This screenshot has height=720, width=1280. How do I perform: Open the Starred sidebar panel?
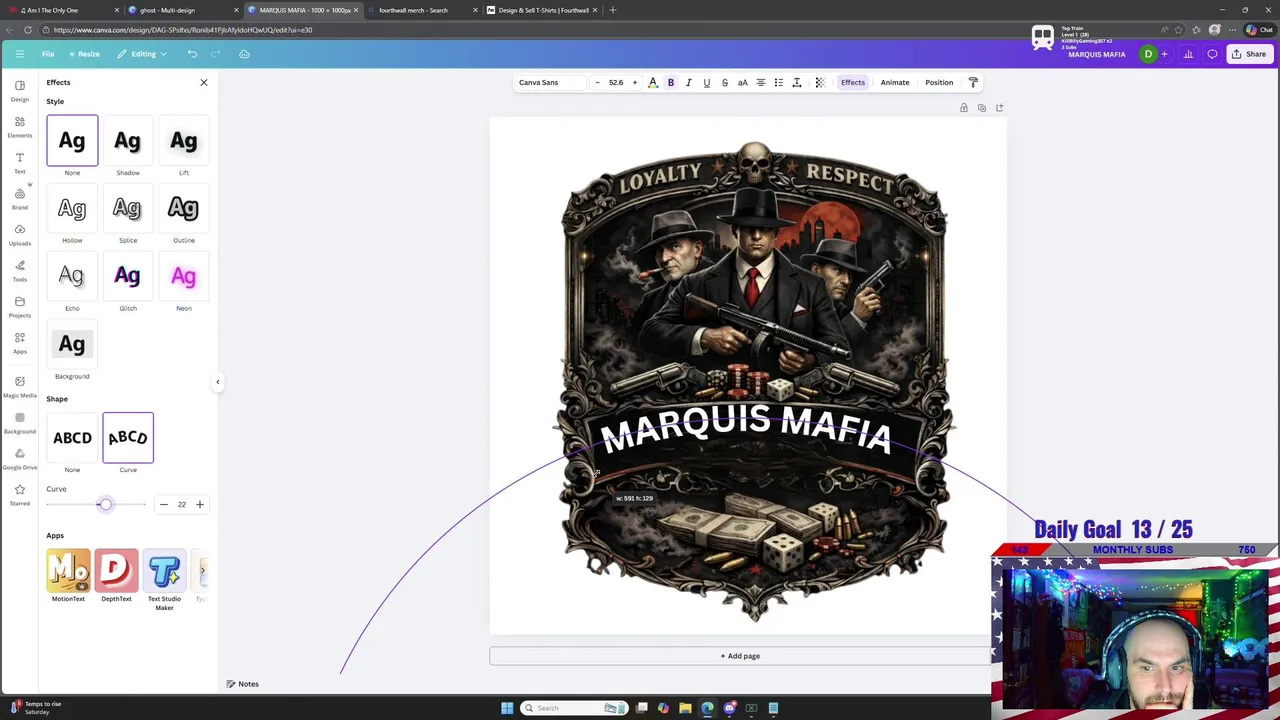click(20, 494)
